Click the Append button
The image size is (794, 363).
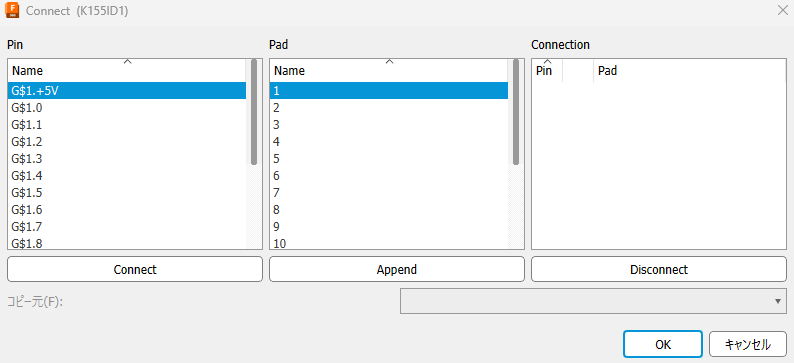396,269
